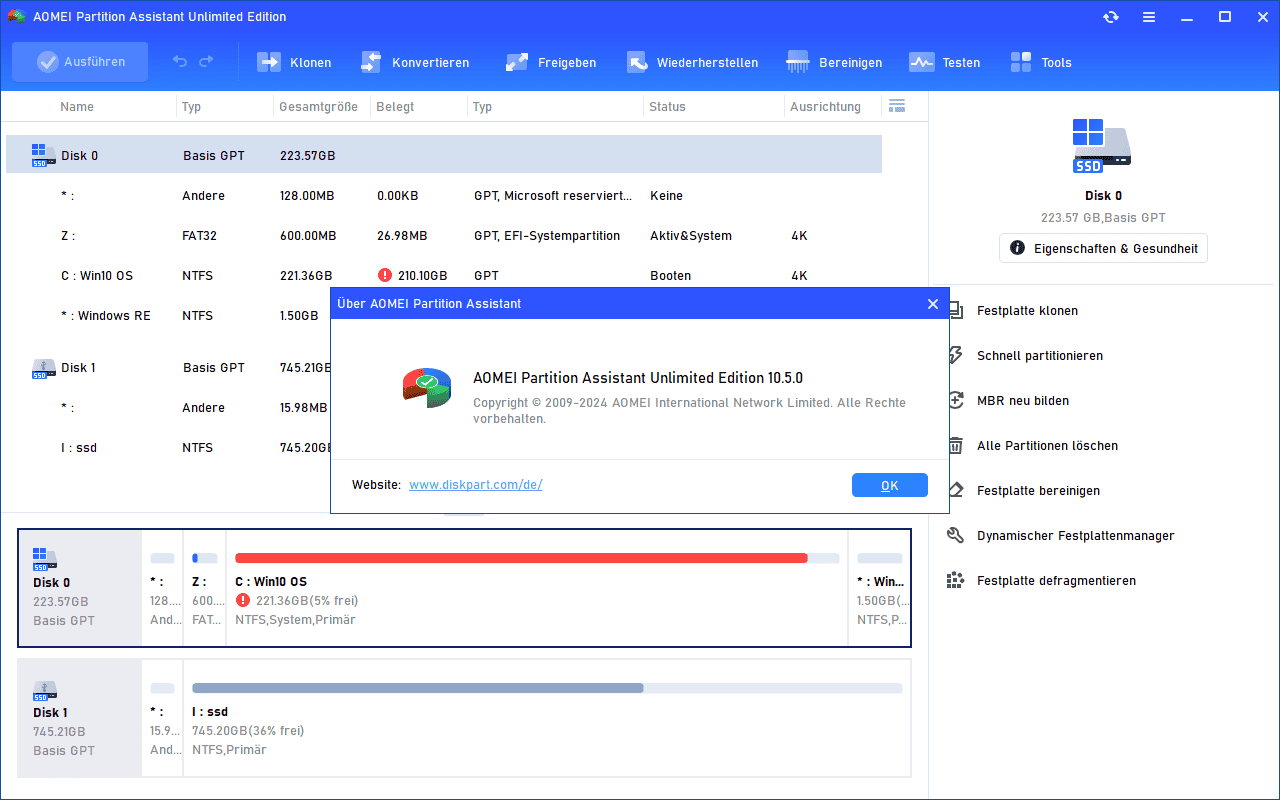Image resolution: width=1280 pixels, height=800 pixels.
Task: Click the Testen pulse icon
Action: click(x=921, y=62)
